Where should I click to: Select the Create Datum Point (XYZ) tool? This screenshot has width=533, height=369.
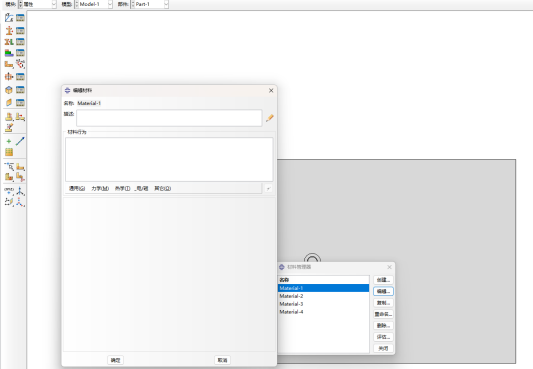(9, 191)
